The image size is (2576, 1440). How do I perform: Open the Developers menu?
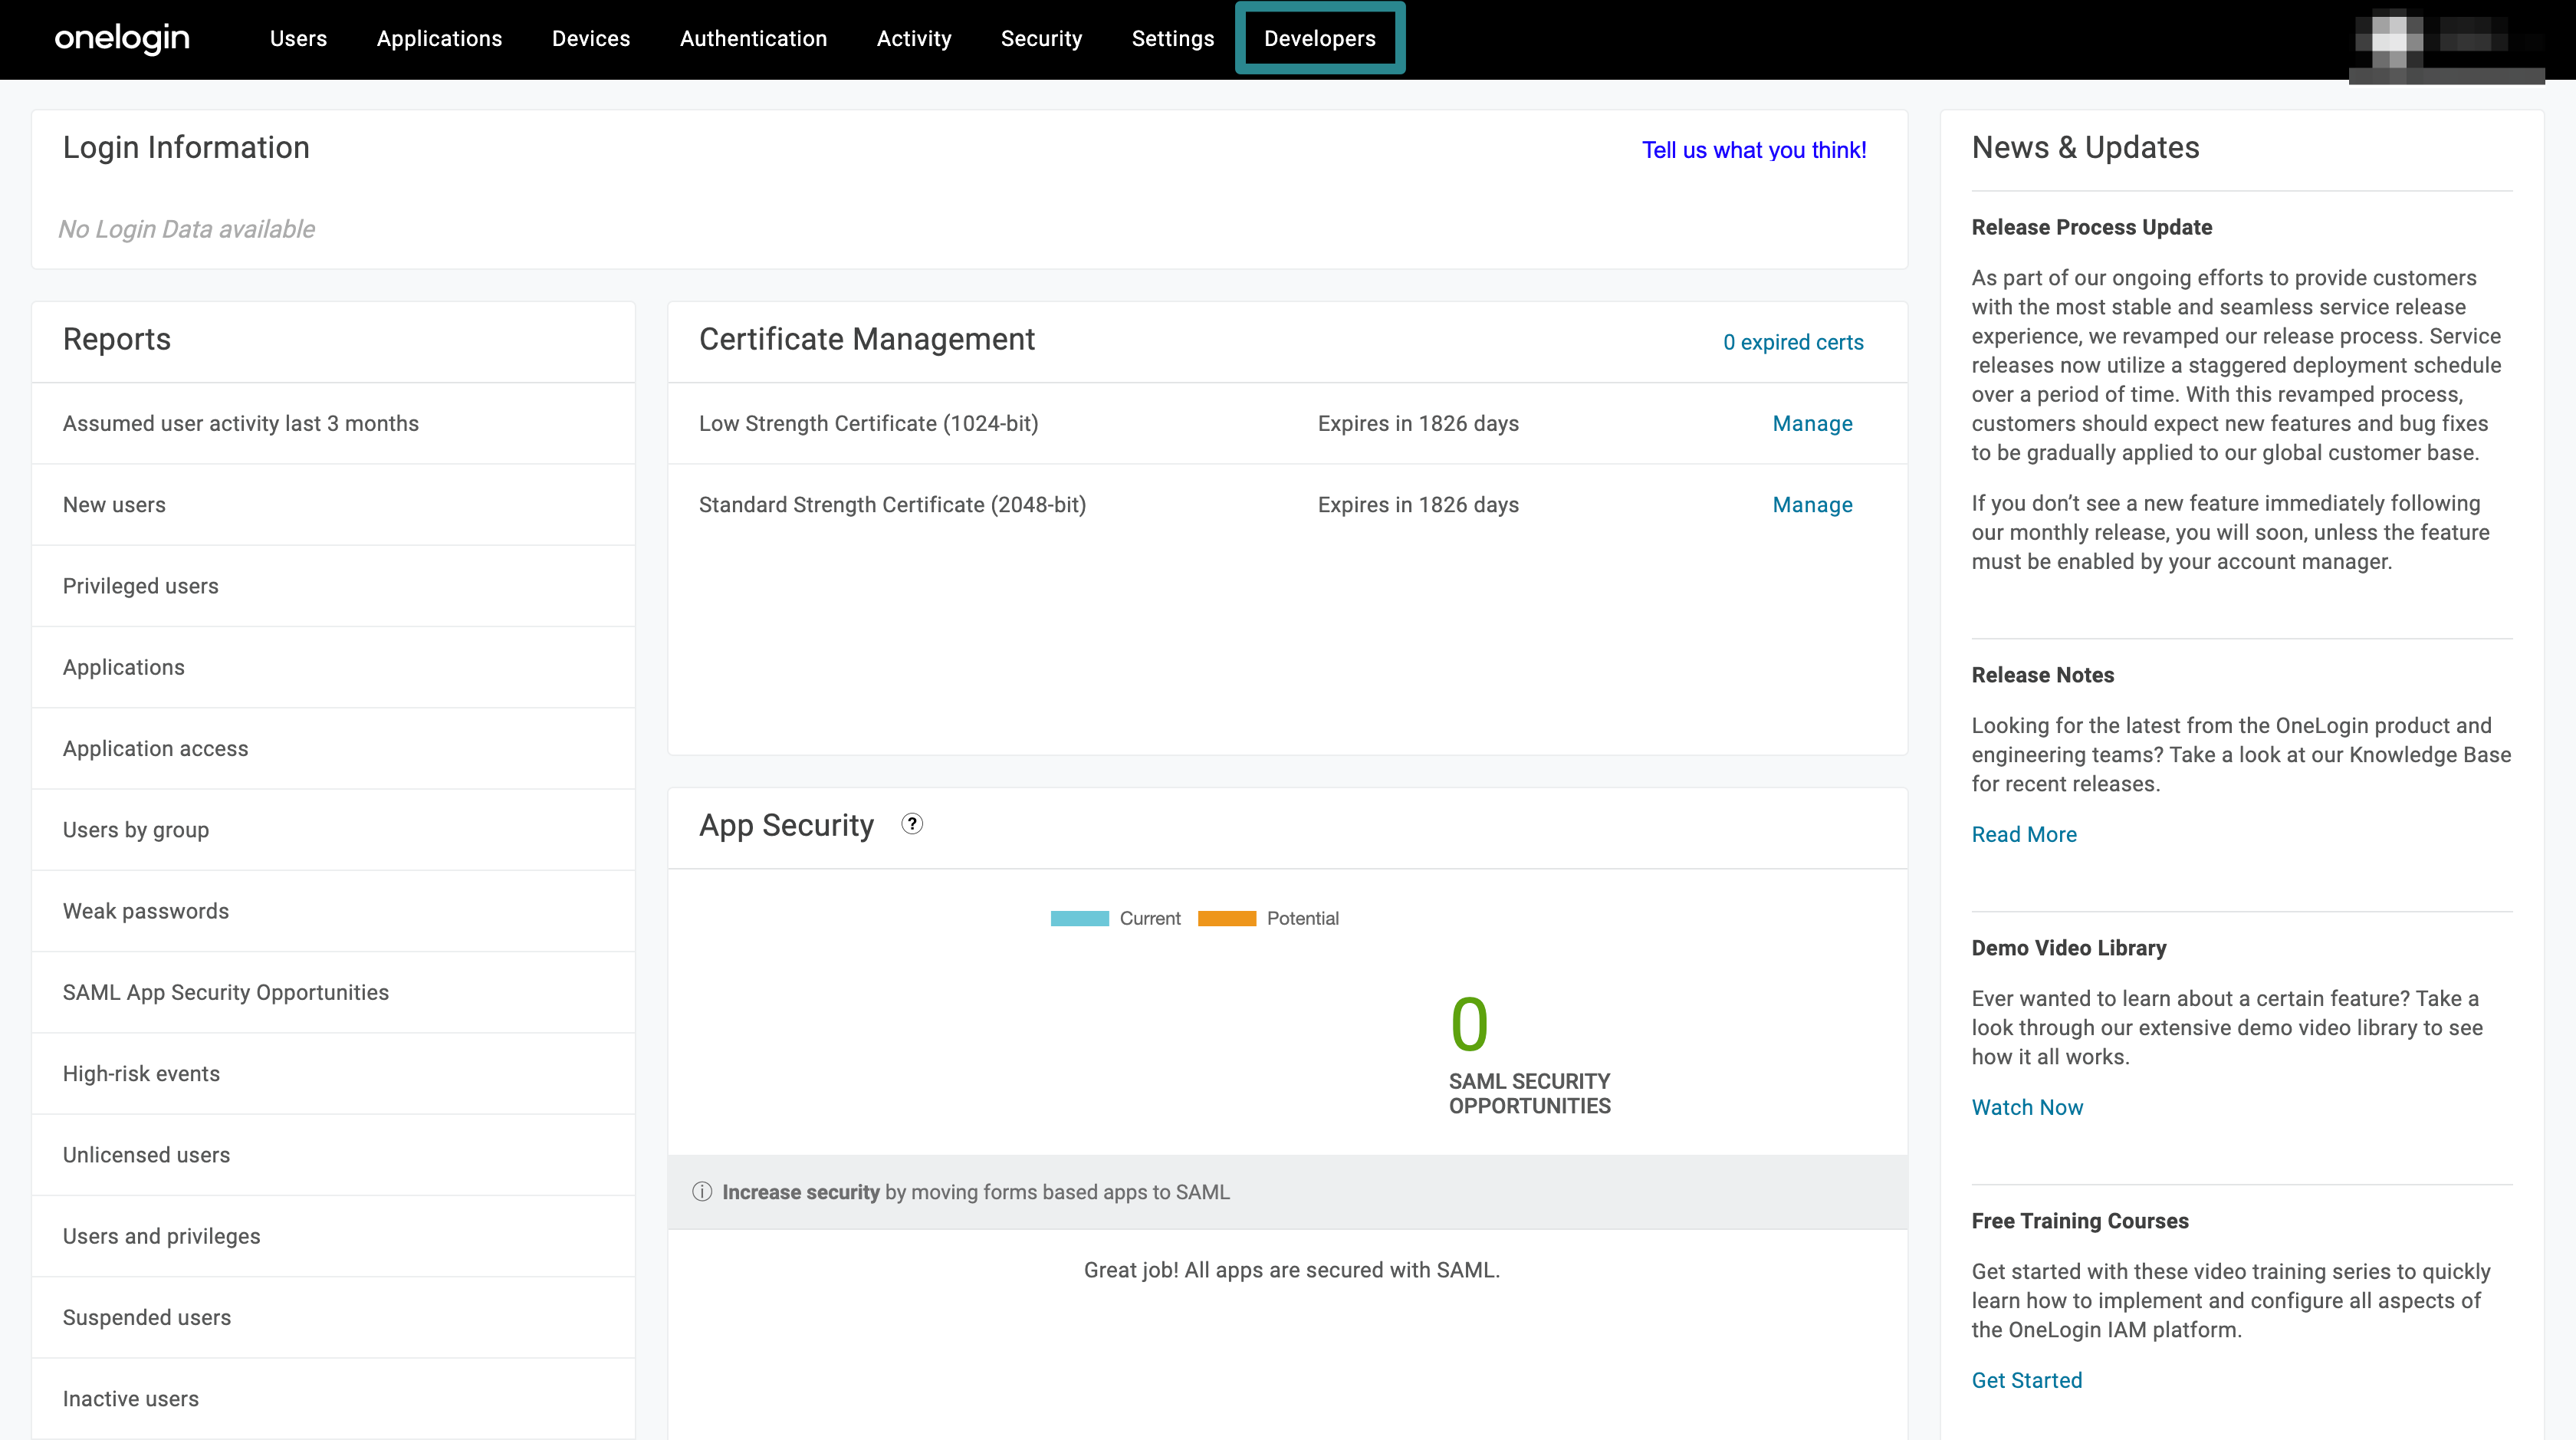pos(1319,38)
